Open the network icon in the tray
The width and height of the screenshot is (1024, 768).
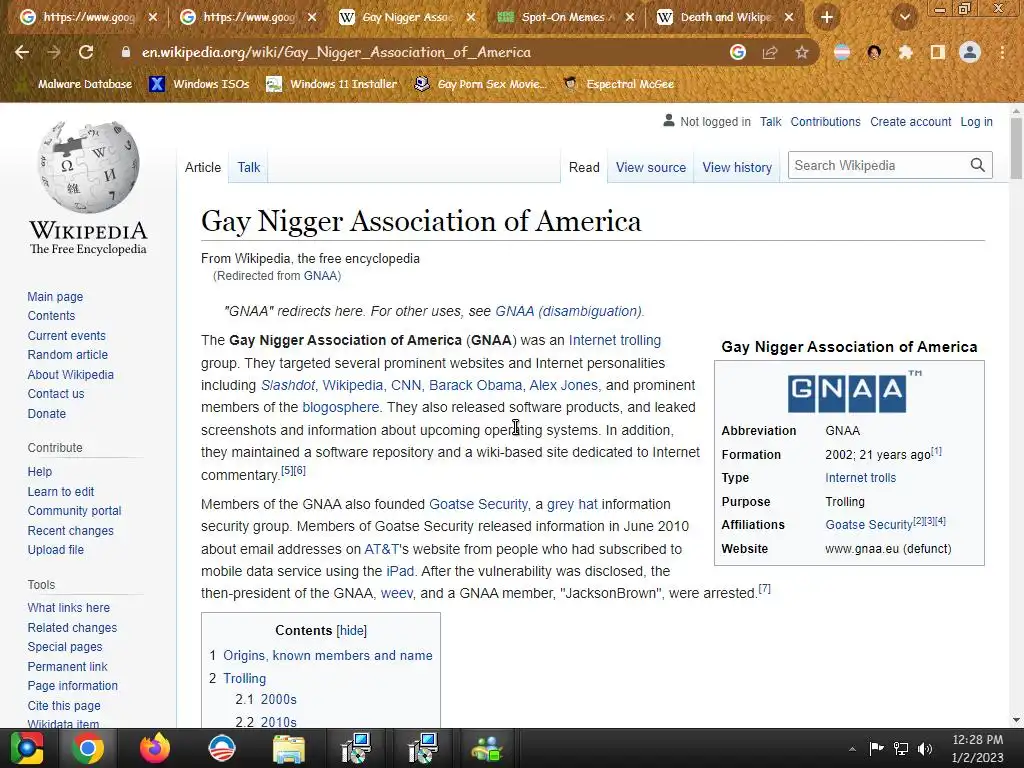pos(901,748)
